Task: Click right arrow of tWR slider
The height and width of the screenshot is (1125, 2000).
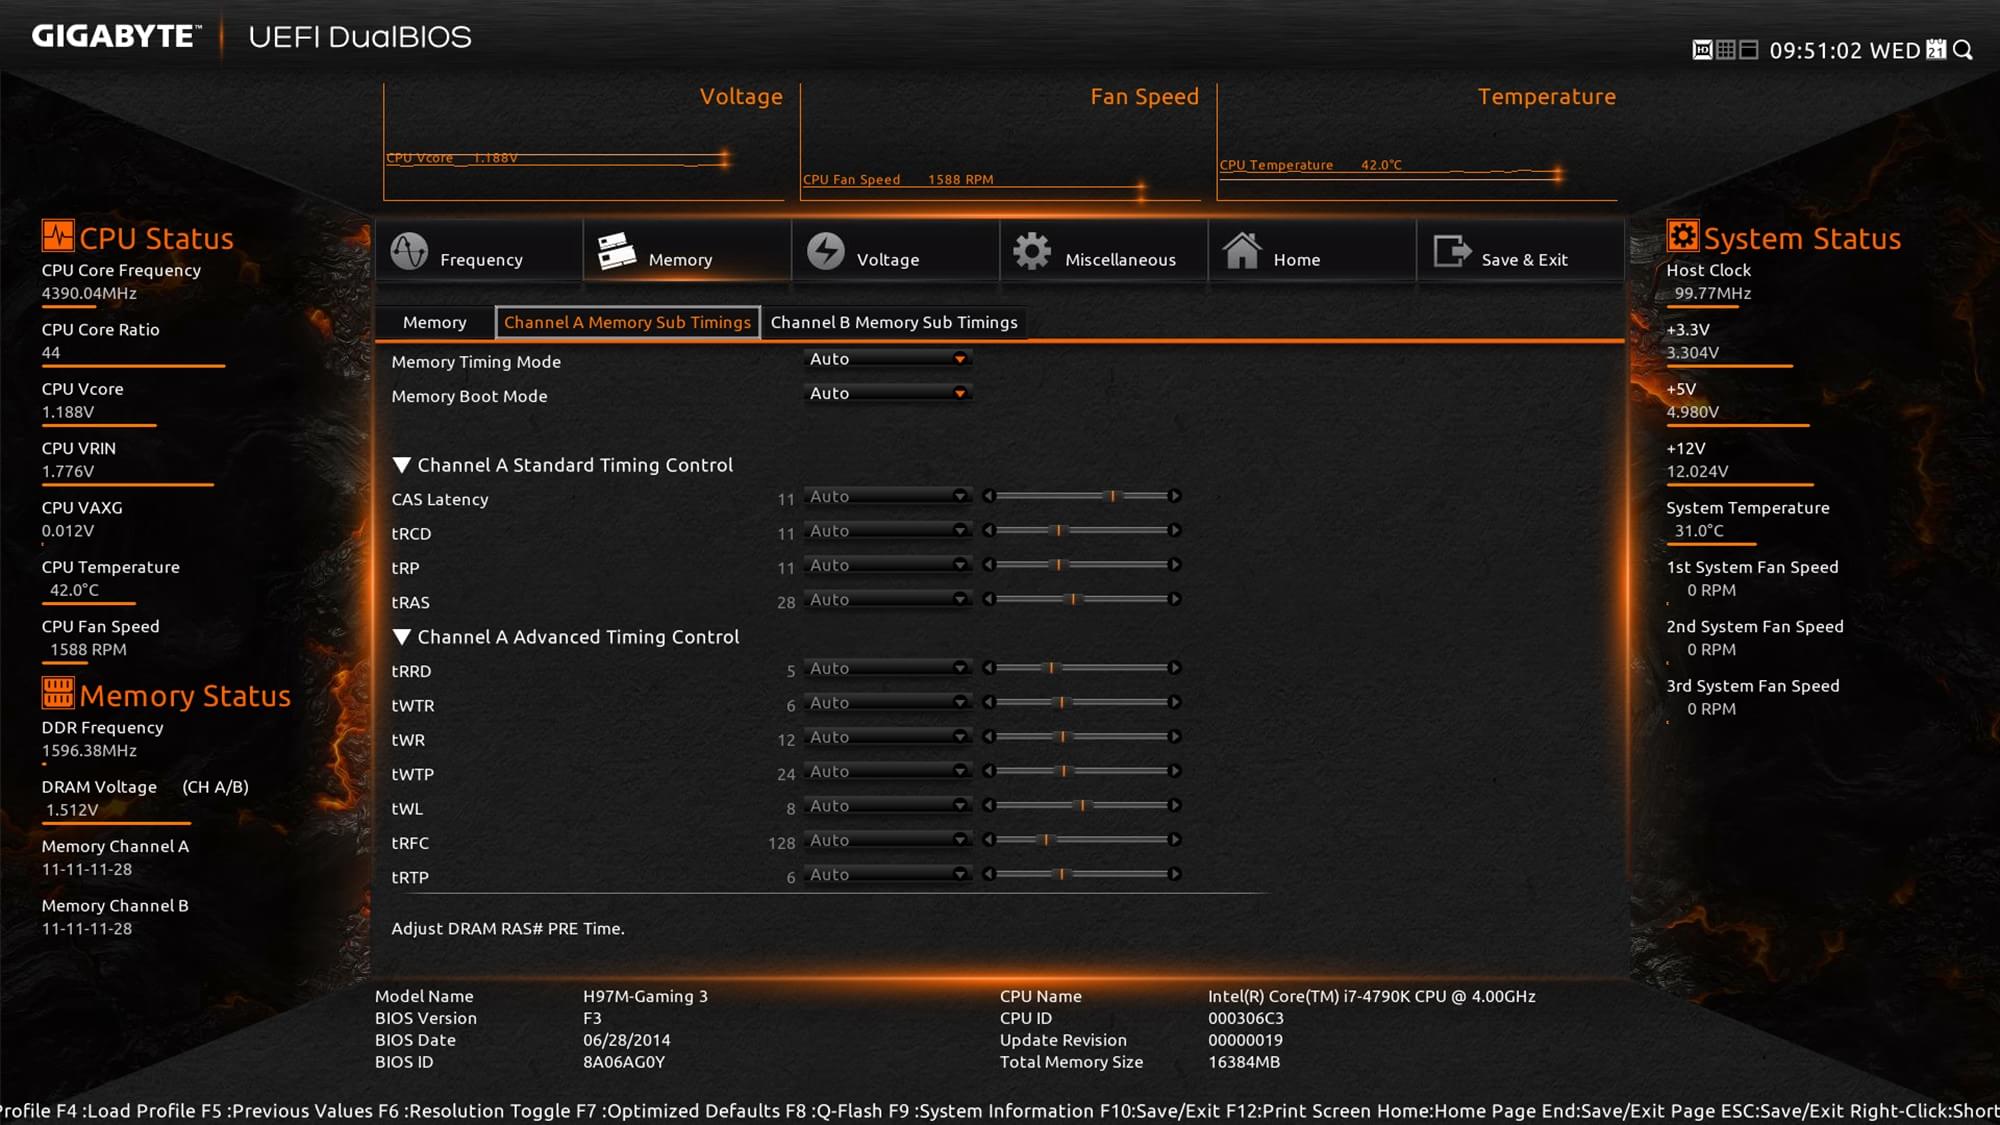Action: 1175,737
